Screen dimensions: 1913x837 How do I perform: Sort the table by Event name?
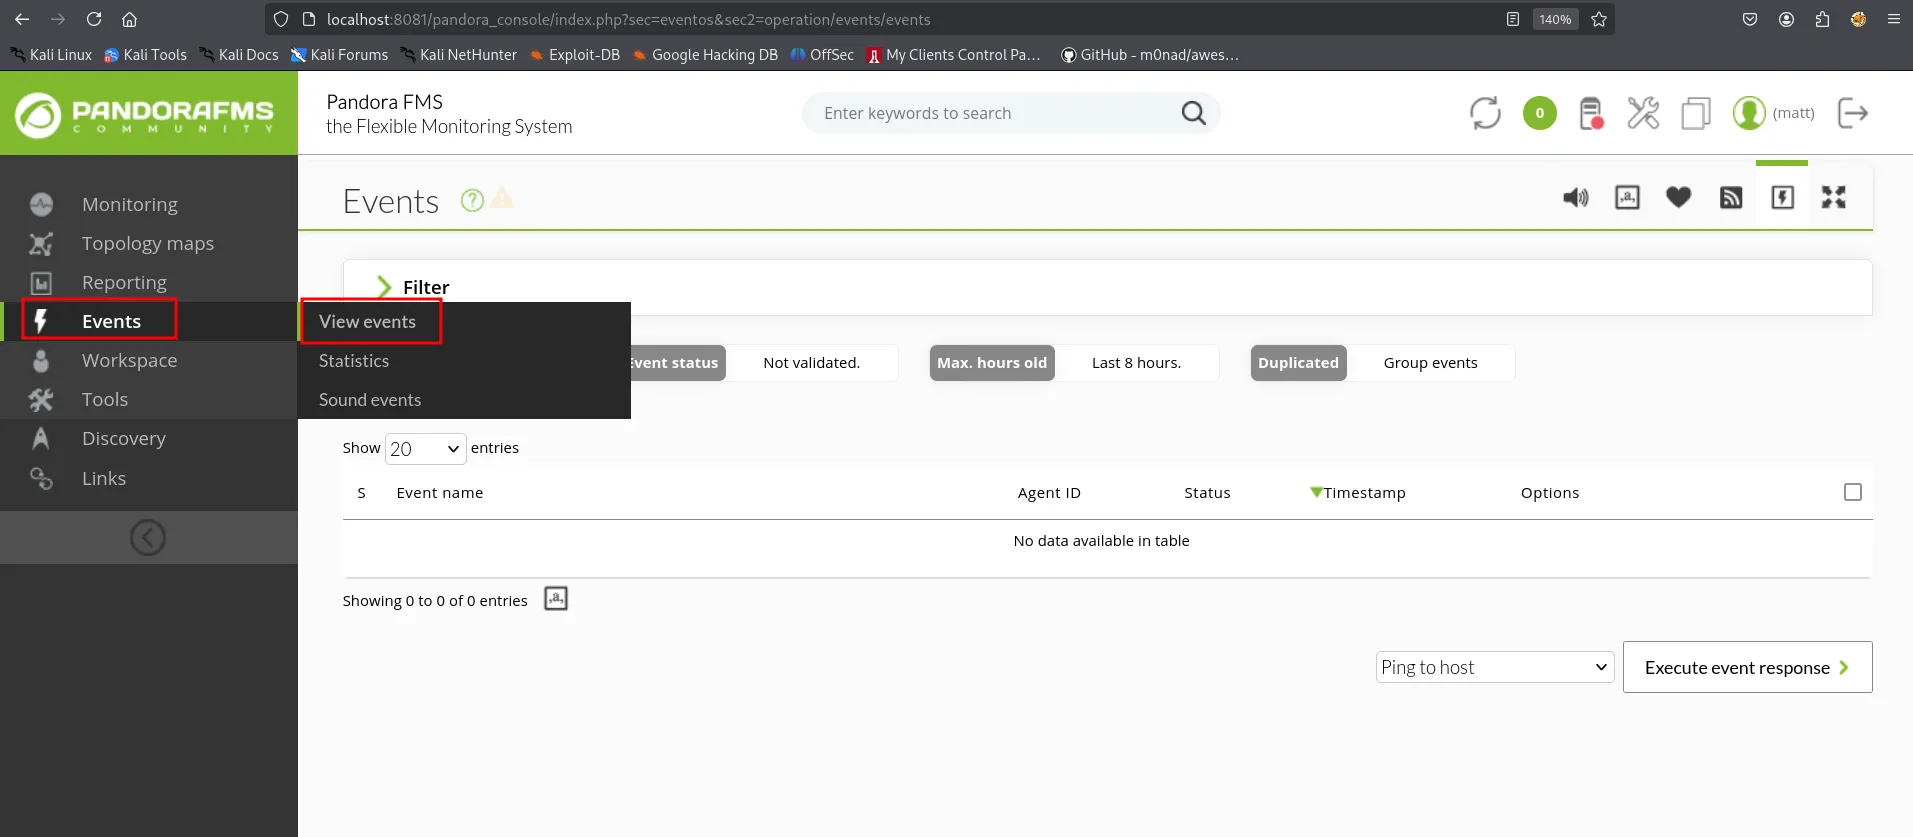[440, 492]
